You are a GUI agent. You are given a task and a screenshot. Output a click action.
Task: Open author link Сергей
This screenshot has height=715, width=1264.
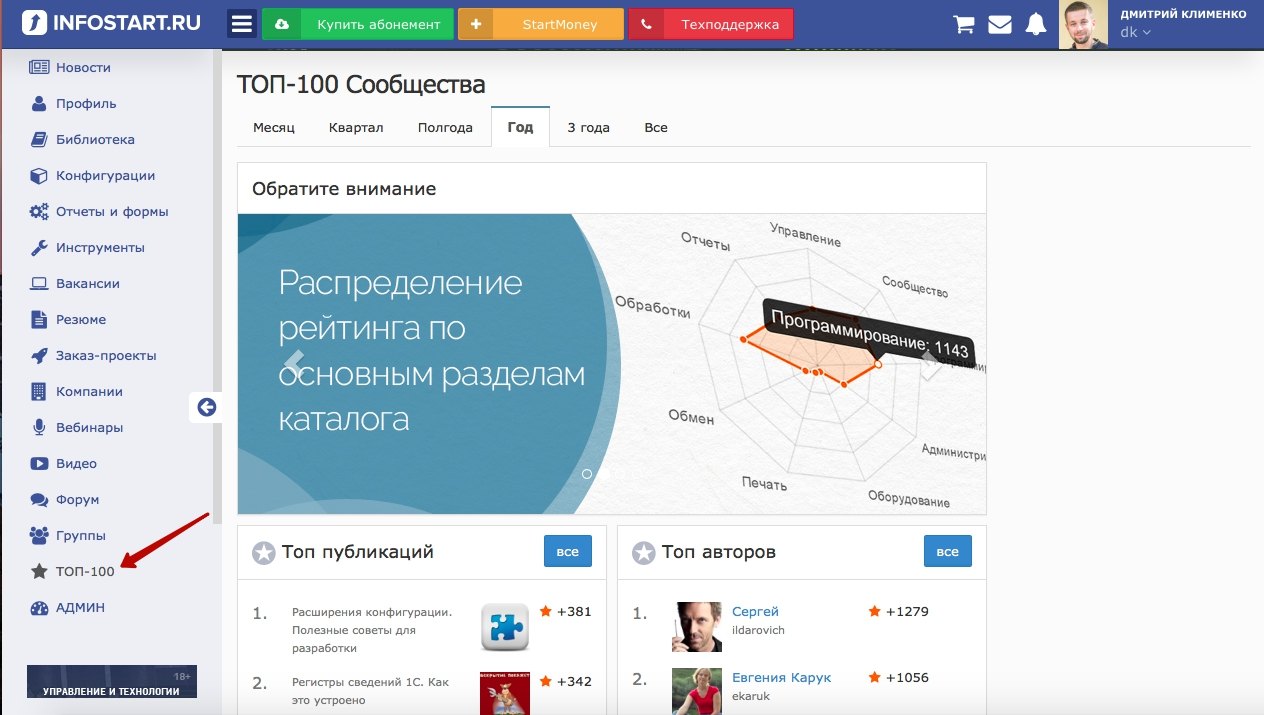click(x=755, y=611)
